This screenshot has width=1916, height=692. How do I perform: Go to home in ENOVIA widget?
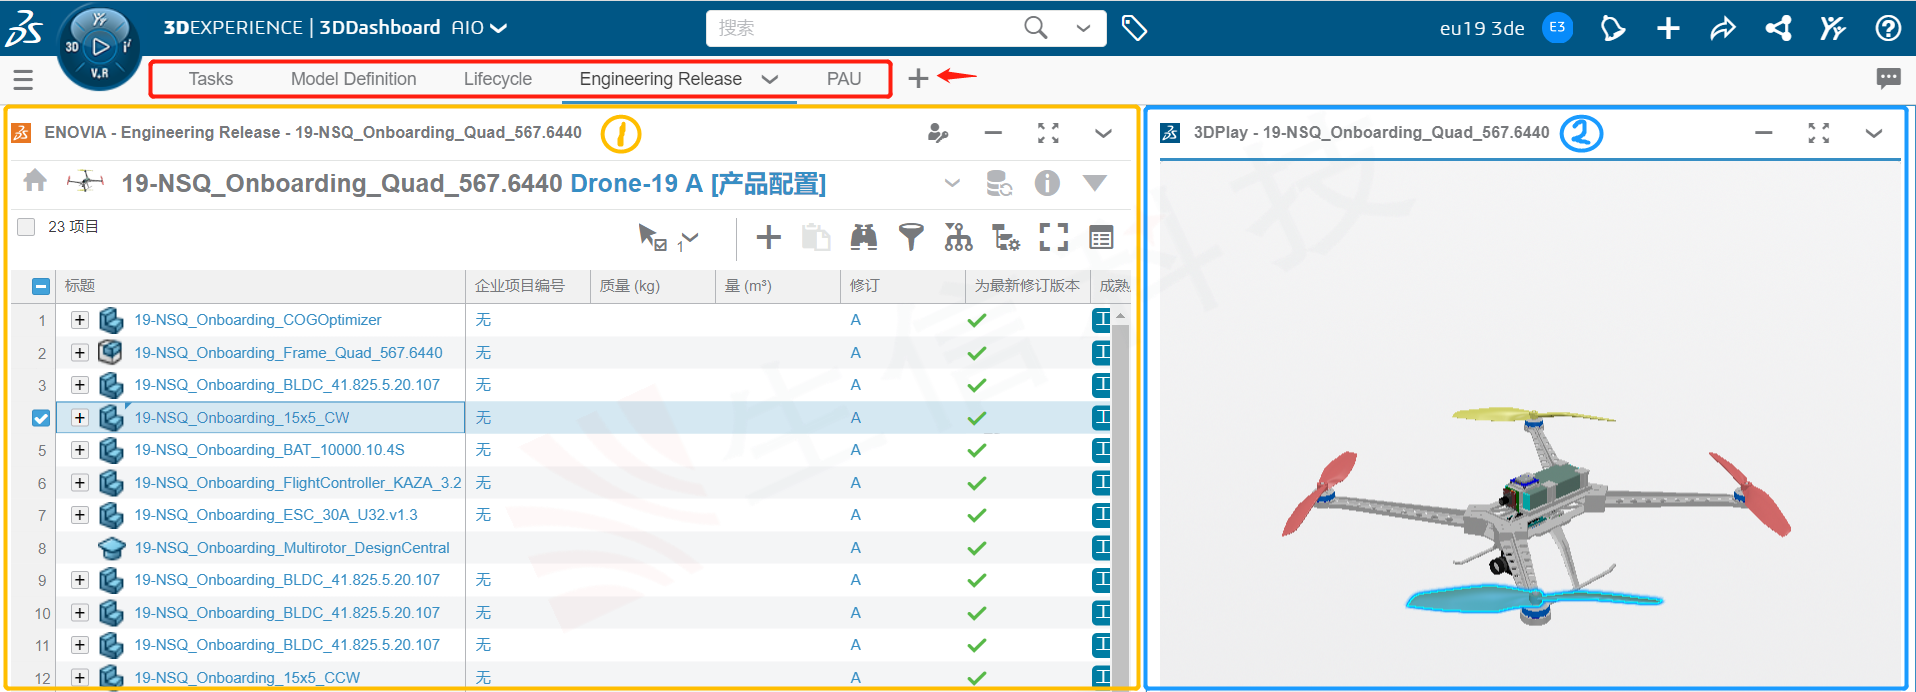[x=35, y=181]
